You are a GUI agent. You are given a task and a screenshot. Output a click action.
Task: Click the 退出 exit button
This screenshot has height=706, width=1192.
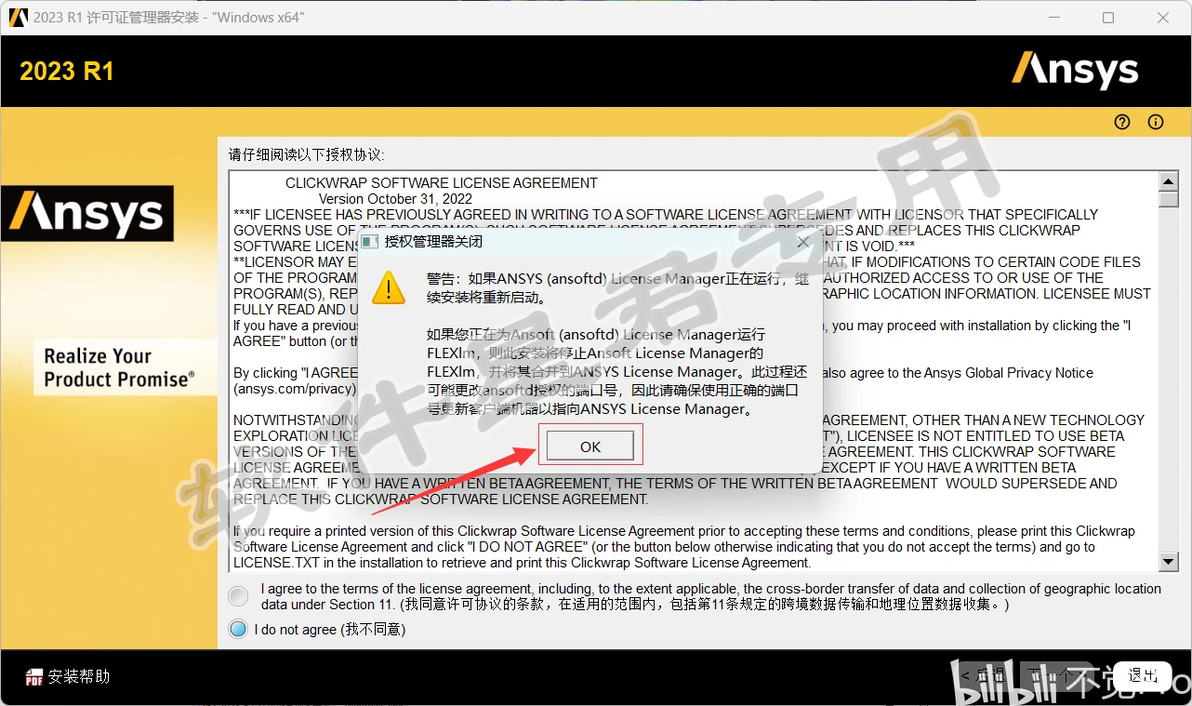[1142, 675]
